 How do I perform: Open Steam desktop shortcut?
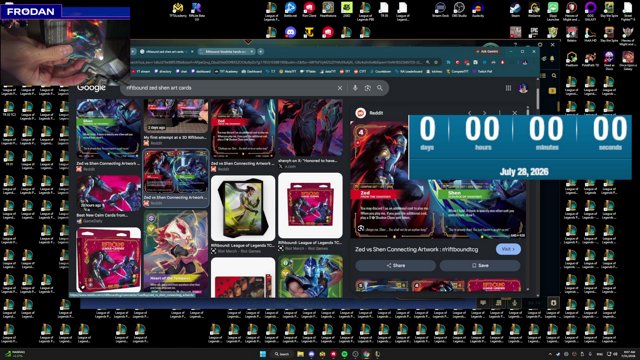pos(515,10)
